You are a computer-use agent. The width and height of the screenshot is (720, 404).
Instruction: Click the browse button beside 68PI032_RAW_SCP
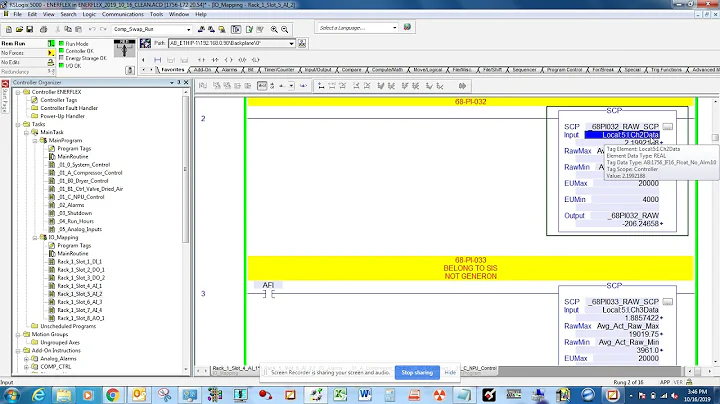(x=668, y=127)
